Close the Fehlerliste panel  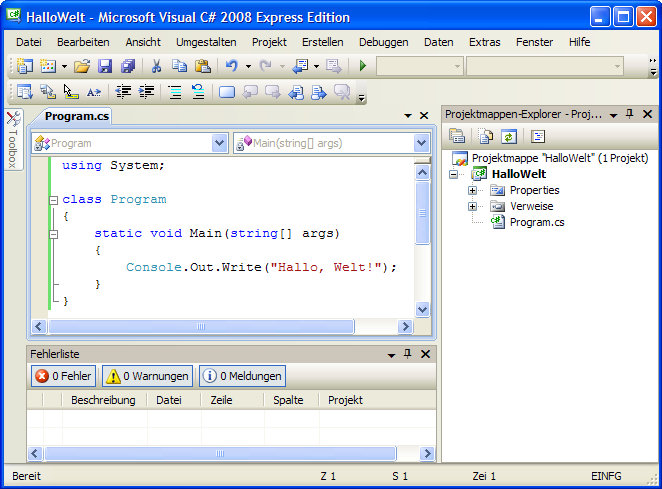tap(426, 354)
